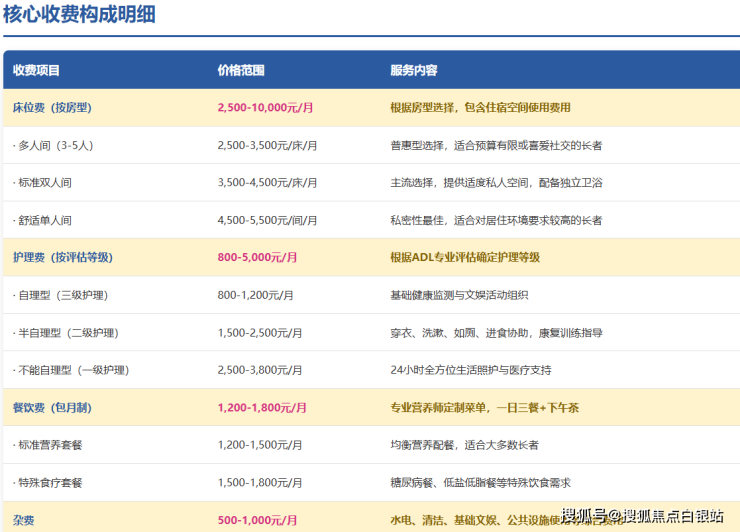Click the 价格范围 column header

[x=241, y=71]
